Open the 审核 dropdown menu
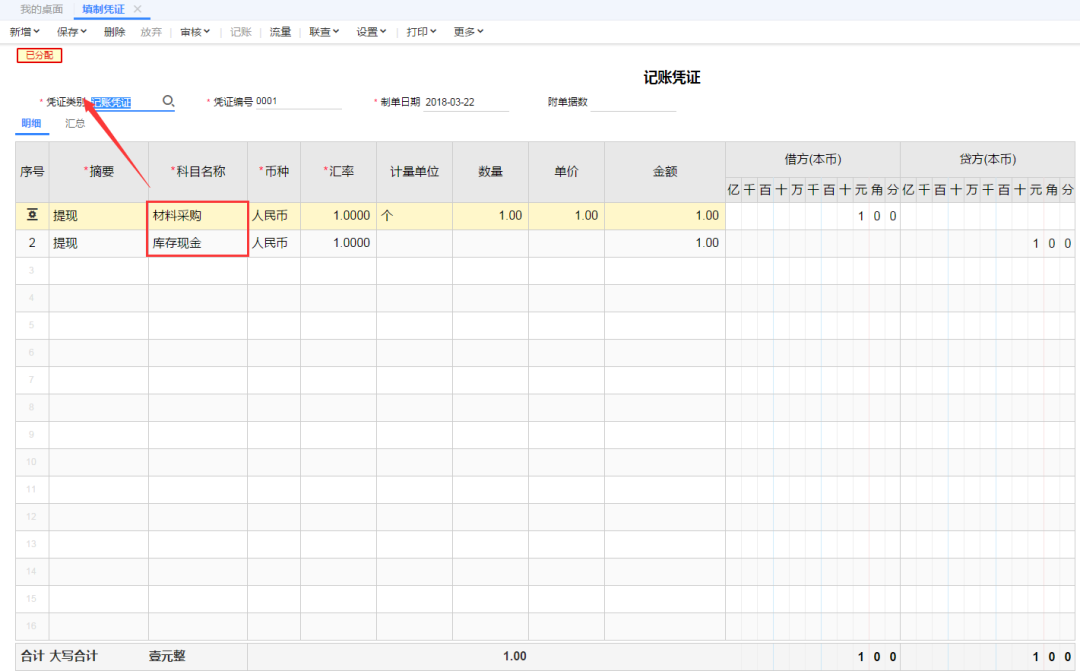Image resolution: width=1080 pixels, height=671 pixels. 195,32
